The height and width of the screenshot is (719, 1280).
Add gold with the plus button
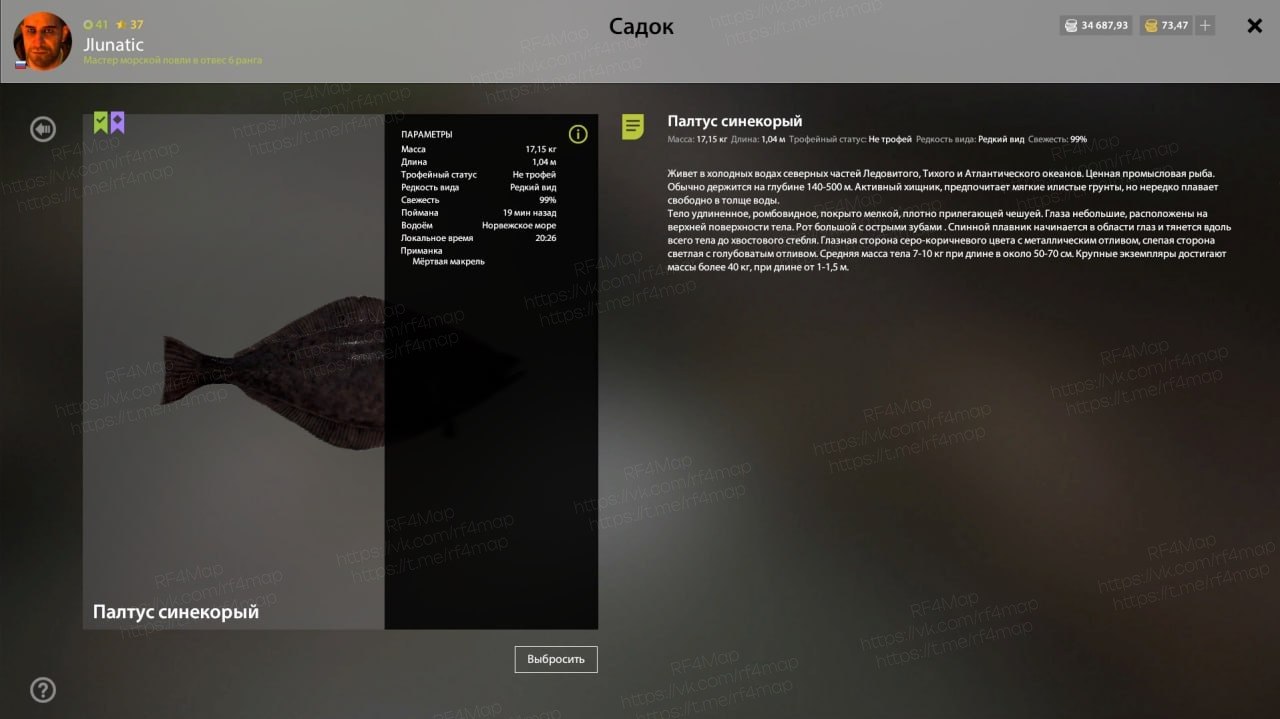(1205, 25)
